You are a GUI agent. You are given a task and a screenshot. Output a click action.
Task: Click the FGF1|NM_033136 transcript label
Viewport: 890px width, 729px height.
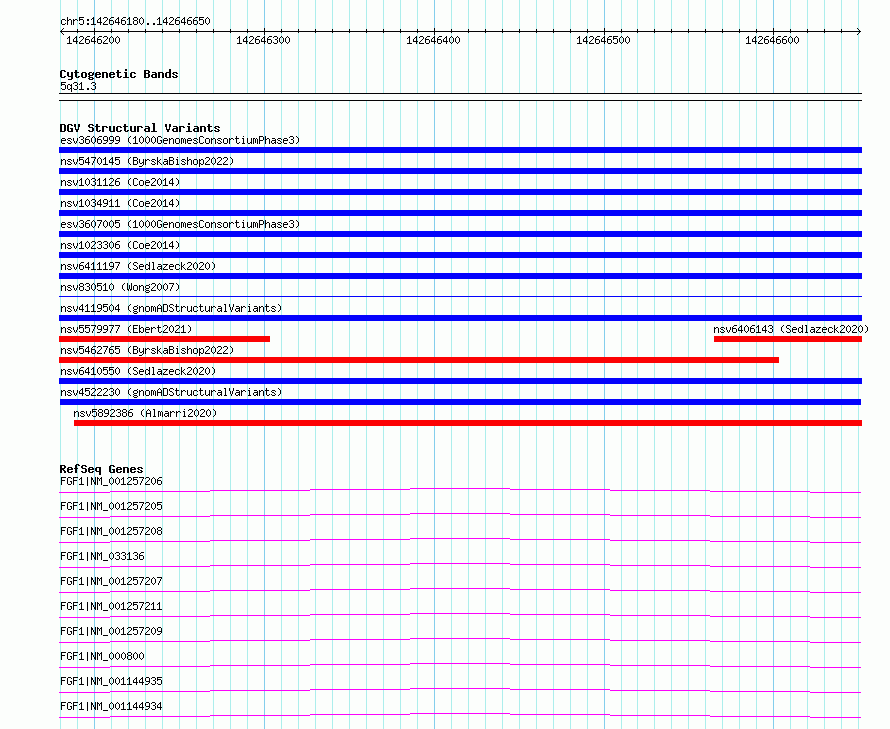pos(102,556)
